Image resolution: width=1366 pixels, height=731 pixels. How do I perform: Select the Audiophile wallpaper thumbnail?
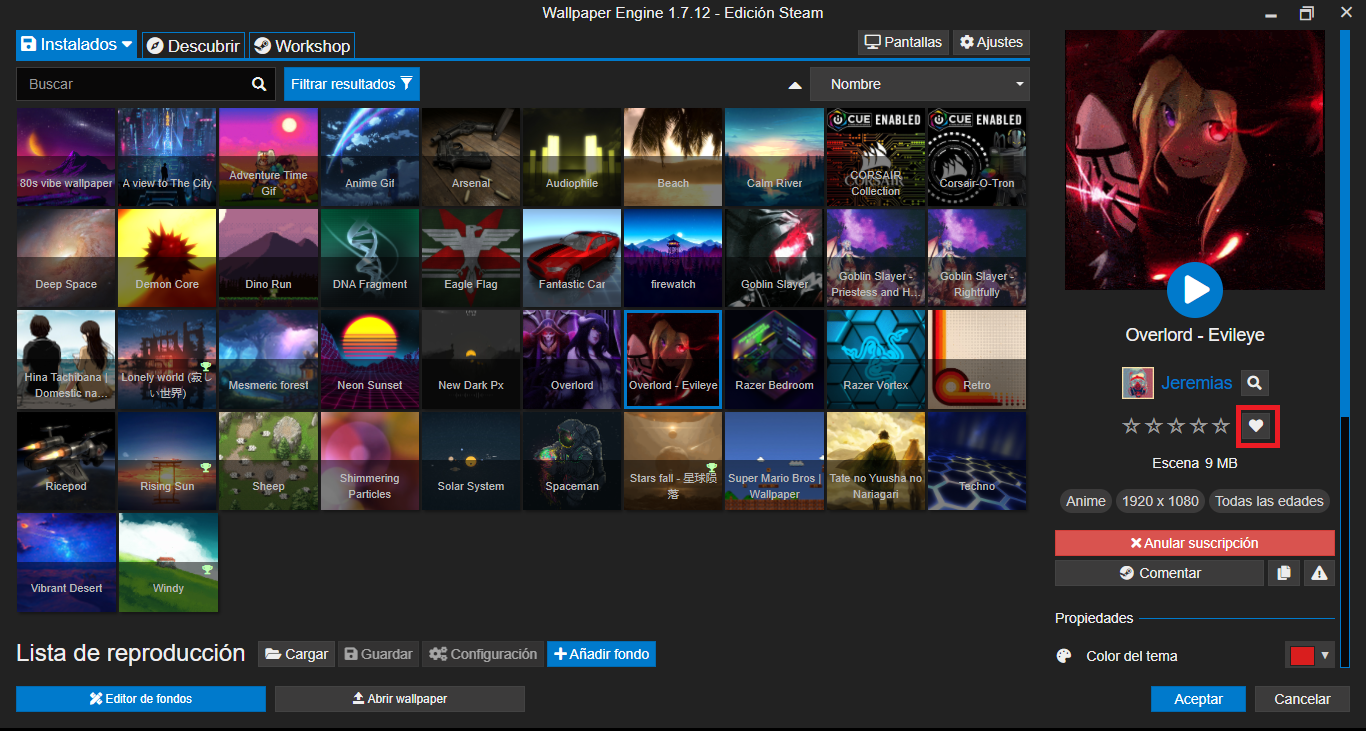point(572,156)
